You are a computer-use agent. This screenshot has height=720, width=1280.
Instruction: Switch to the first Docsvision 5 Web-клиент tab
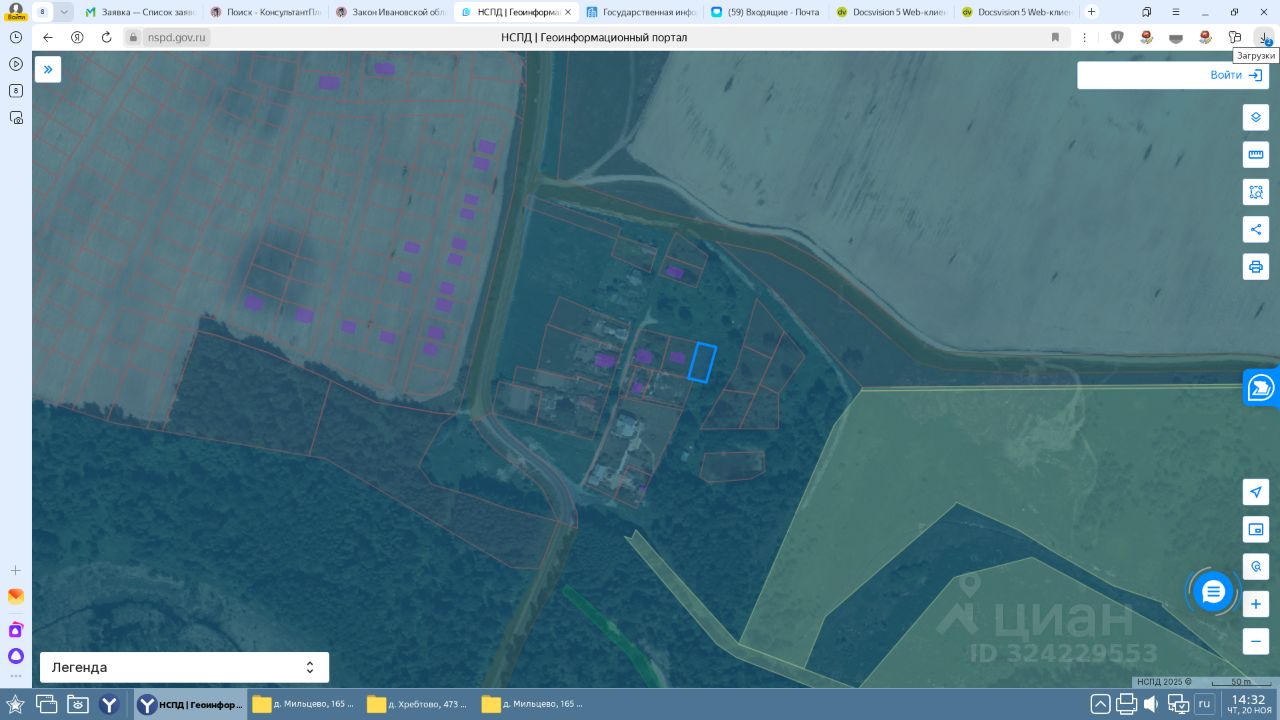coord(891,12)
